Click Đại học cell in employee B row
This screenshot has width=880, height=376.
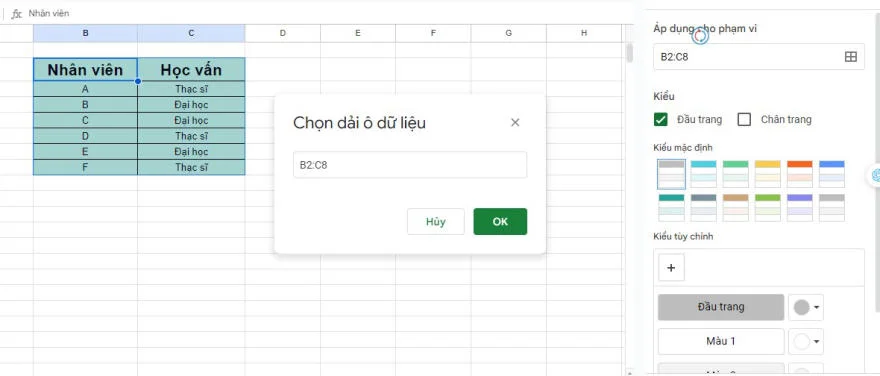191,104
